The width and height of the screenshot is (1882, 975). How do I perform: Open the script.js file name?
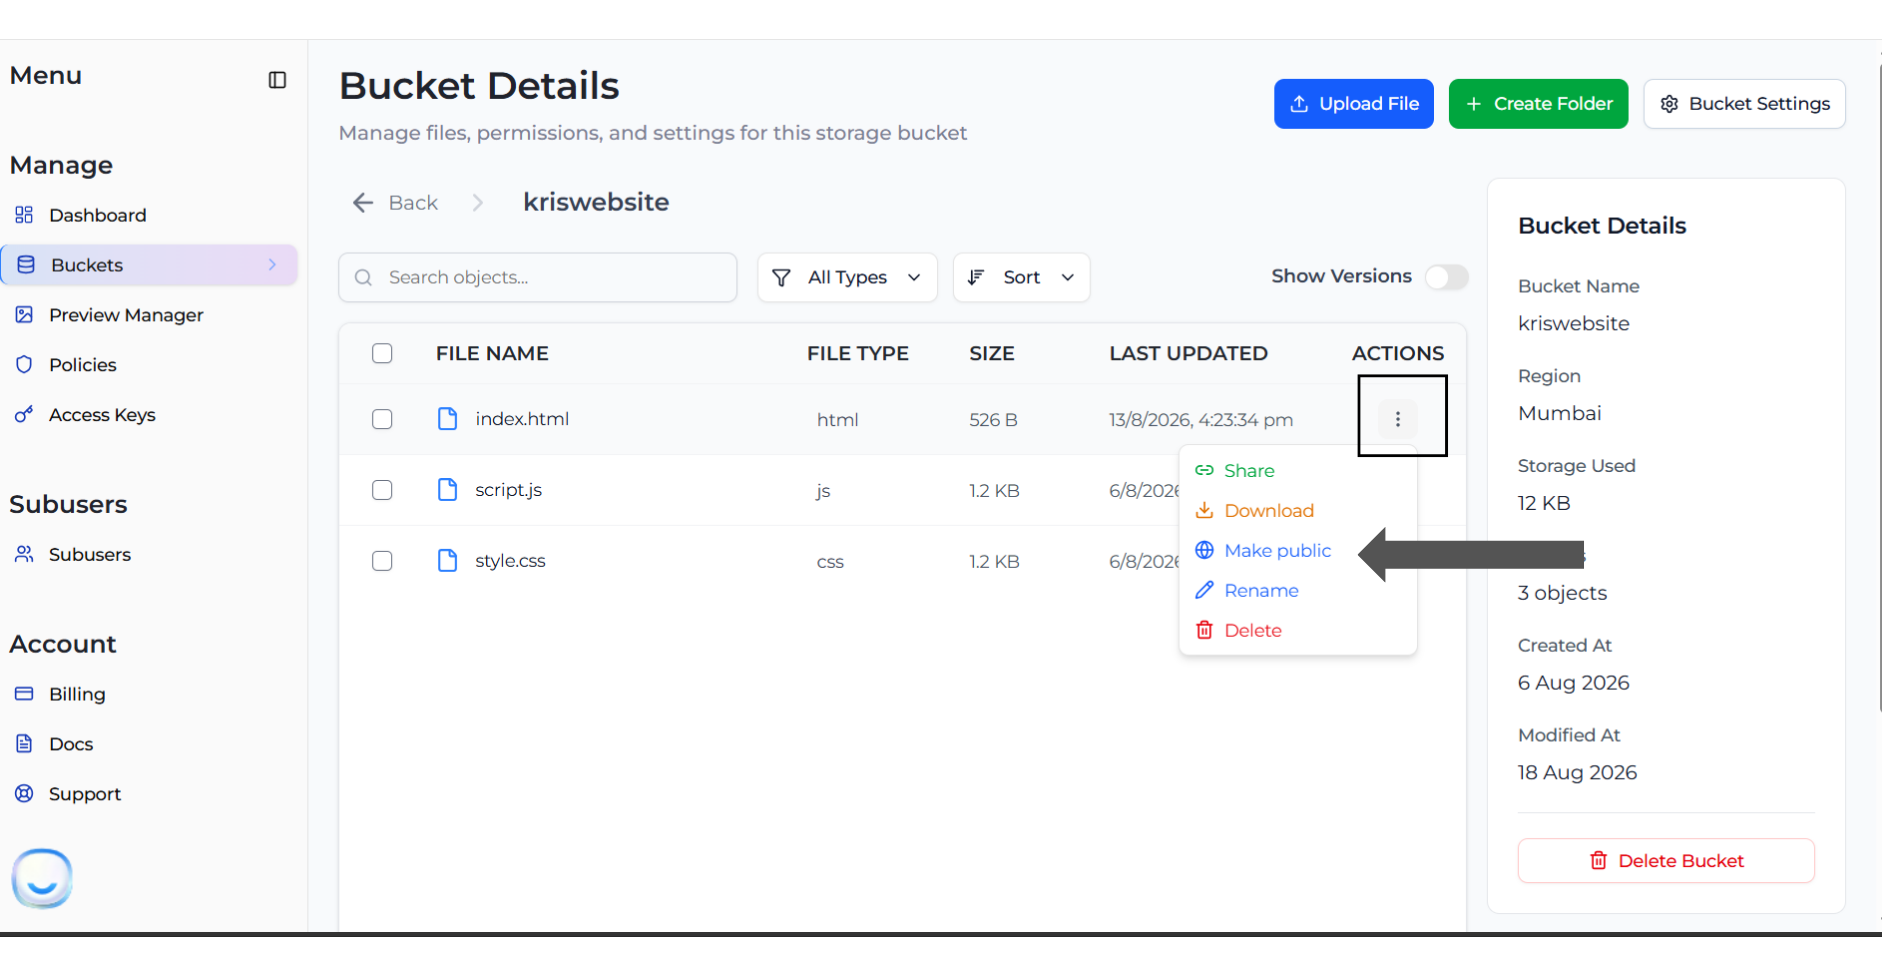(x=508, y=490)
